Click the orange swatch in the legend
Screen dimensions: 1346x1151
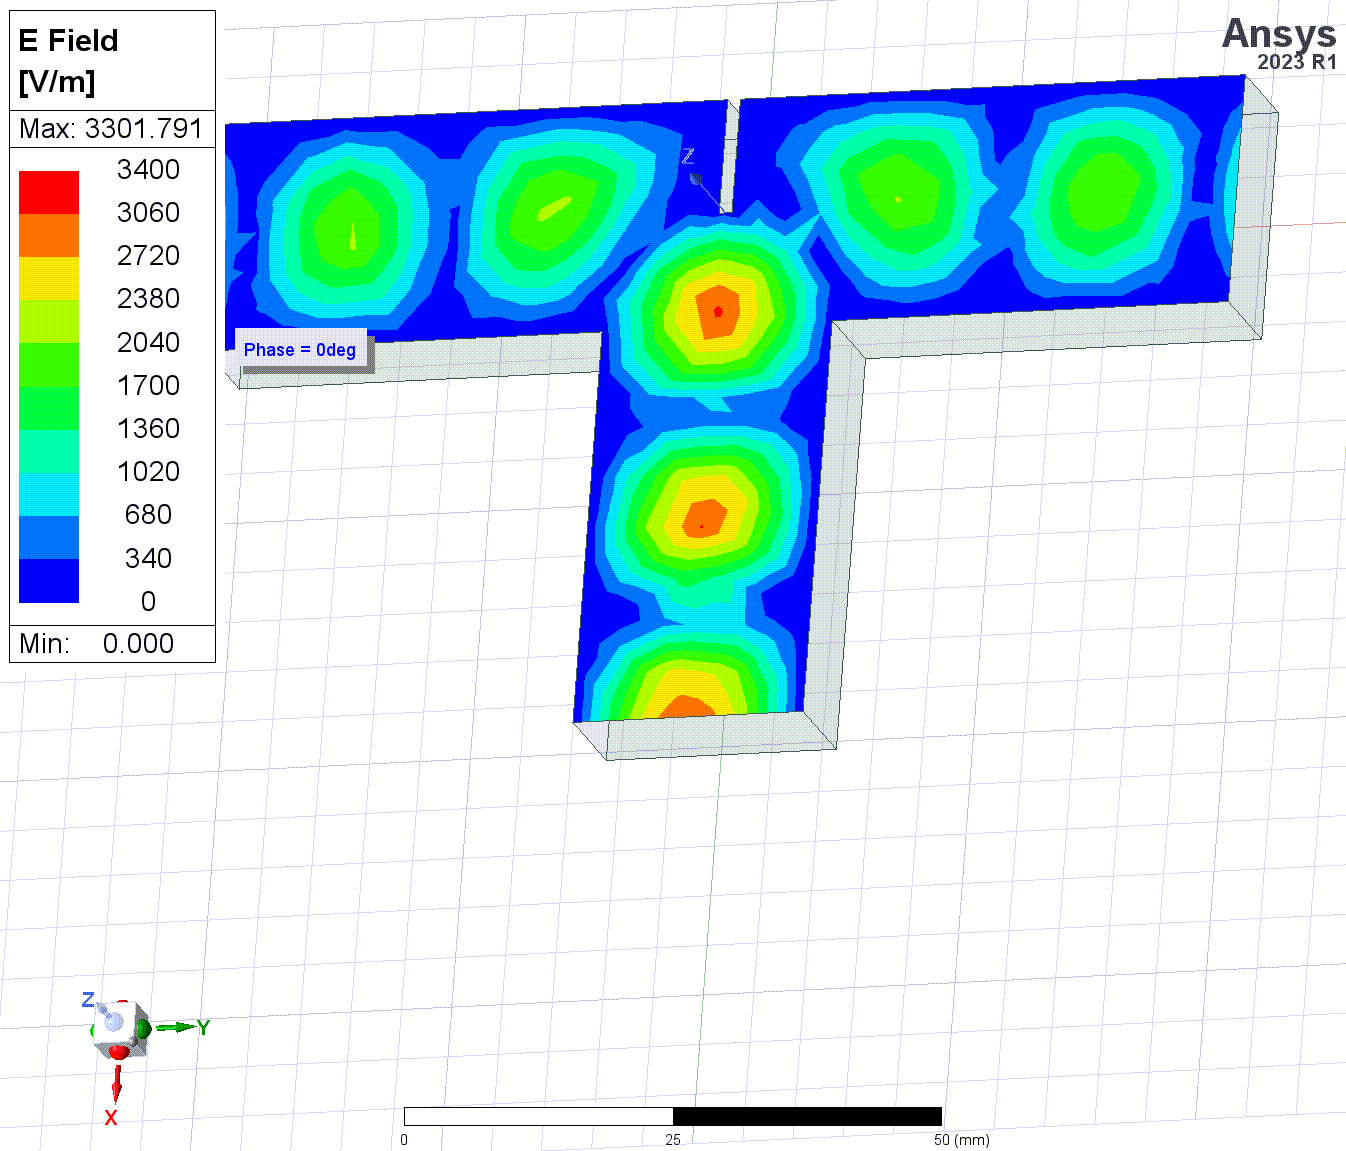click(x=49, y=235)
